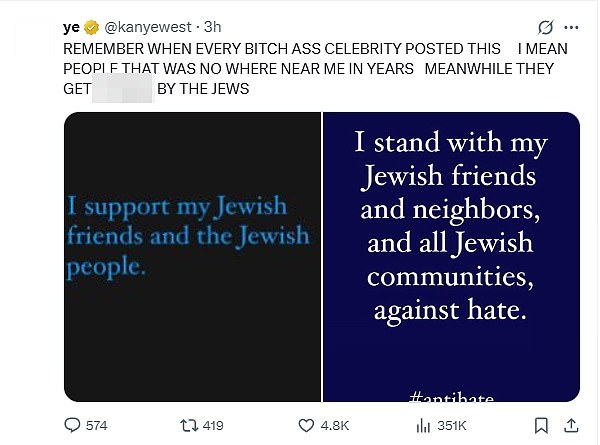The width and height of the screenshot is (600, 445).
Task: Open the left black Jewish friends image
Action: (x=192, y=257)
